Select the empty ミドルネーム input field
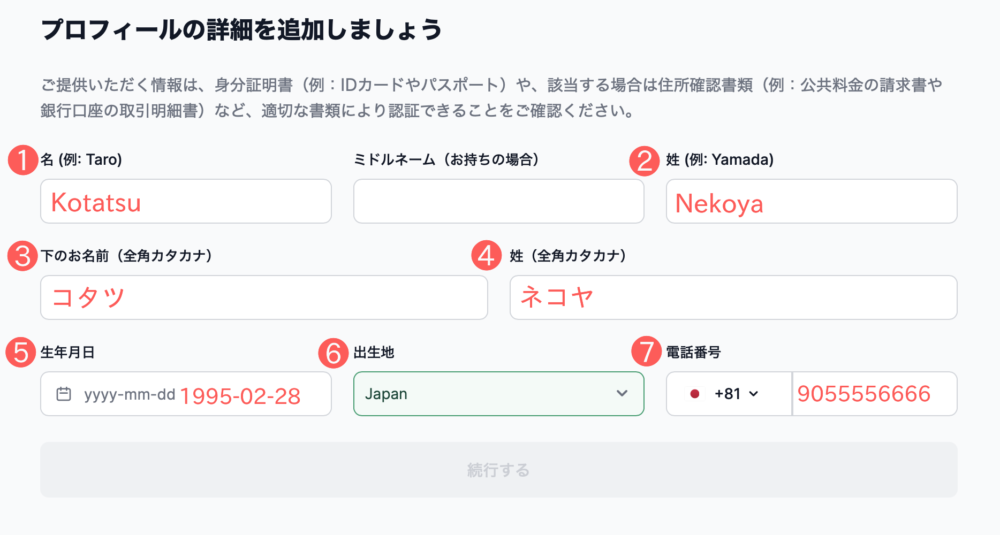Image resolution: width=1000 pixels, height=535 pixels. (499, 202)
